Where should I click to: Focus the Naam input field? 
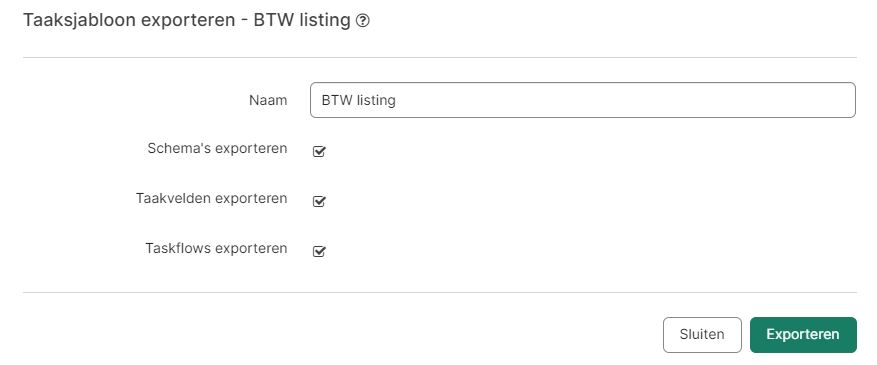(x=583, y=100)
